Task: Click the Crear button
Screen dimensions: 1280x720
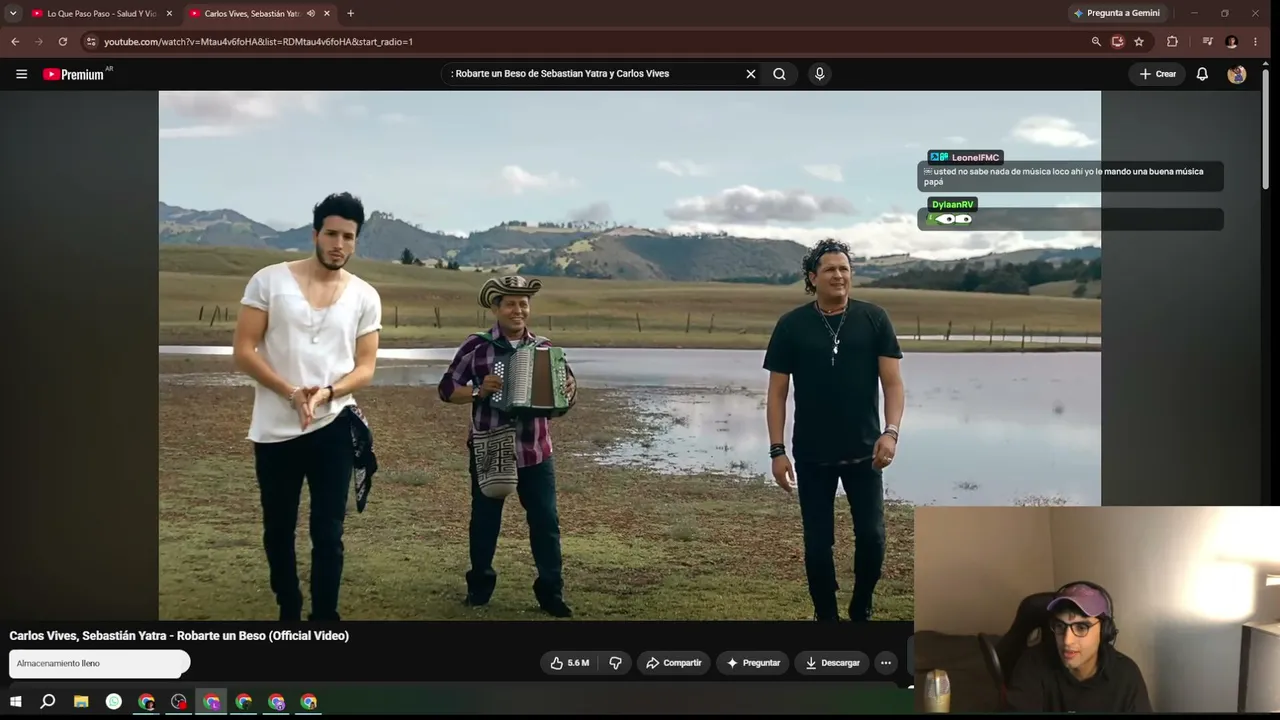Action: tap(1158, 74)
